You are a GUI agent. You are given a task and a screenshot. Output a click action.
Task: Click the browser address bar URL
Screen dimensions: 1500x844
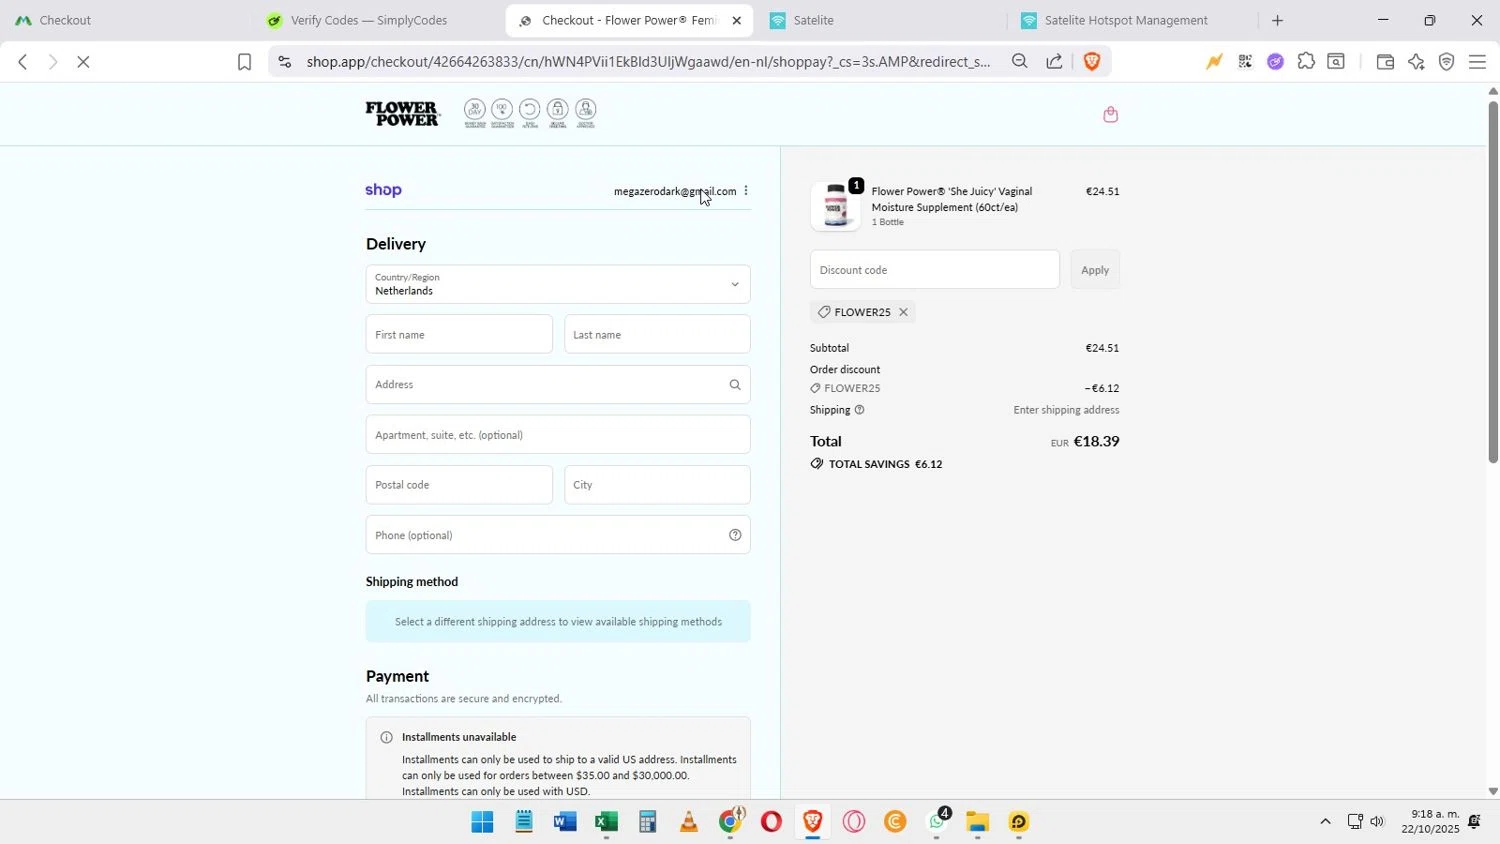point(648,62)
